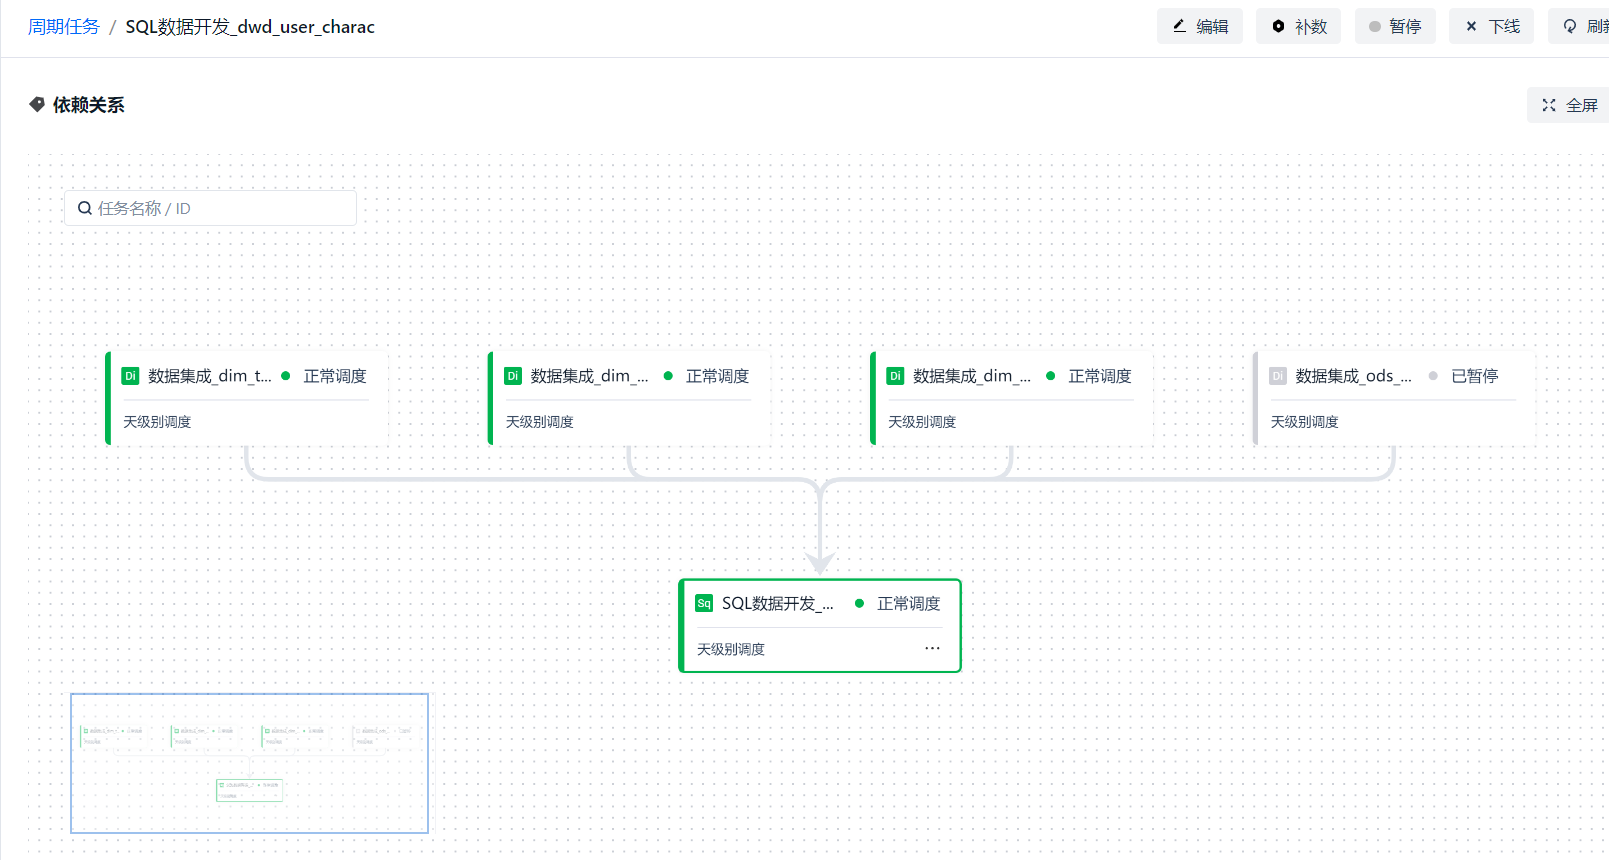Focus the 任务名称 / ID search field
1609x860 pixels.
(x=220, y=208)
